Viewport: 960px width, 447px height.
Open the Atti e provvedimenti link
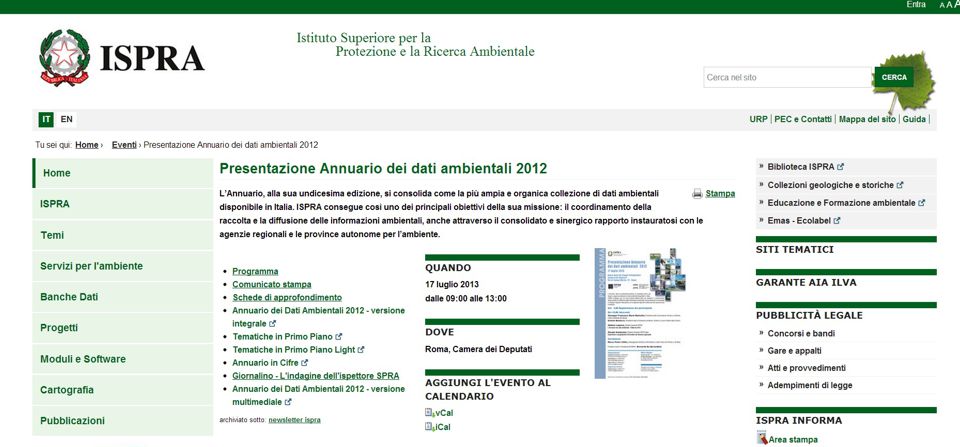pyautogui.click(x=807, y=368)
